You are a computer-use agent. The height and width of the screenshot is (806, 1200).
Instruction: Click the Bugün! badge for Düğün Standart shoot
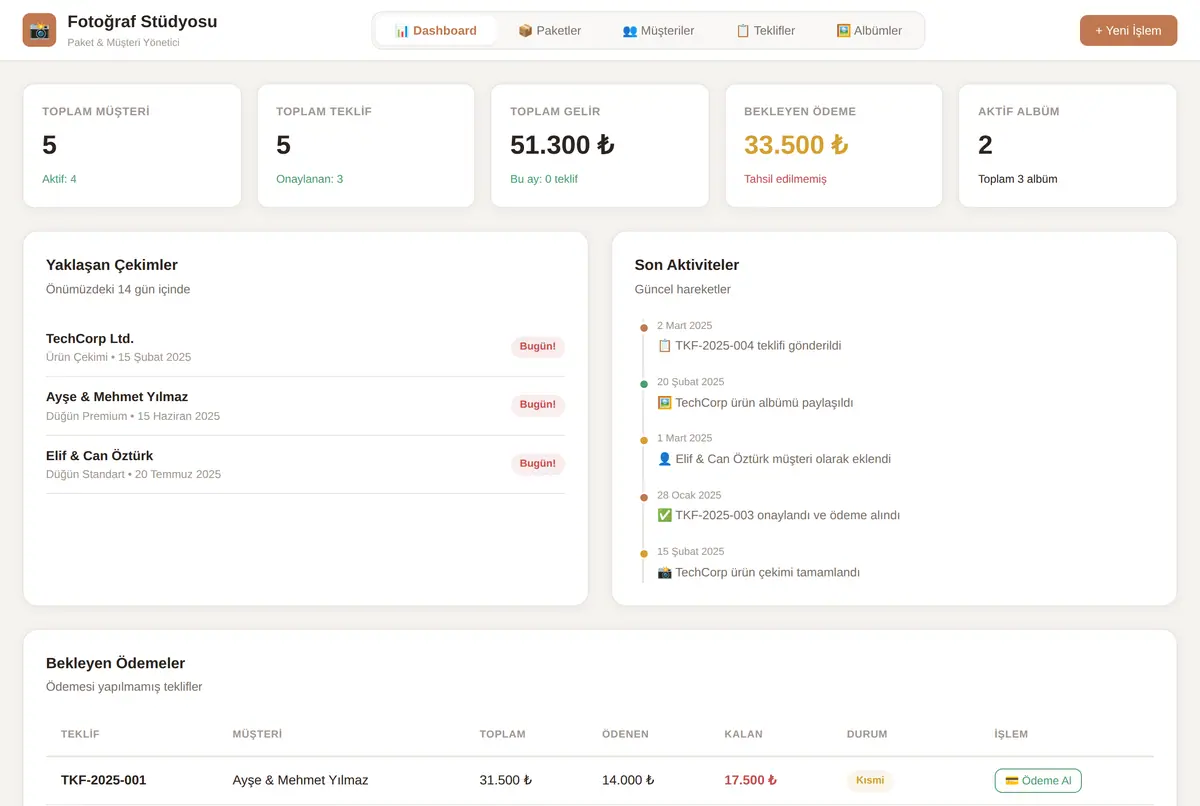pyautogui.click(x=538, y=464)
